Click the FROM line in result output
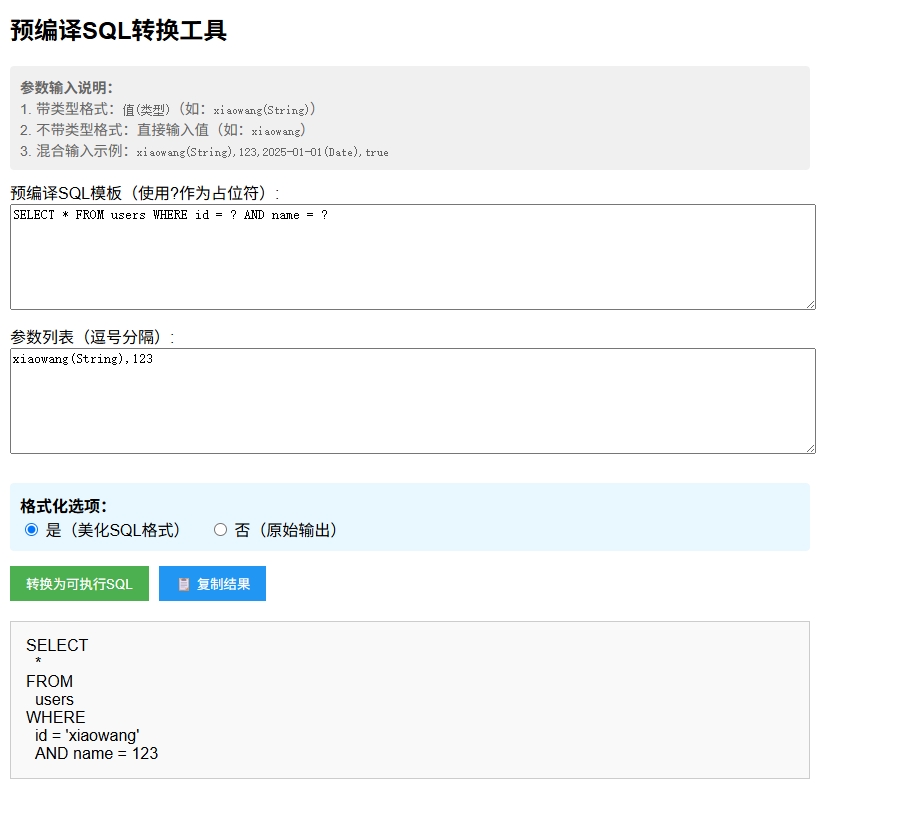 [x=49, y=681]
